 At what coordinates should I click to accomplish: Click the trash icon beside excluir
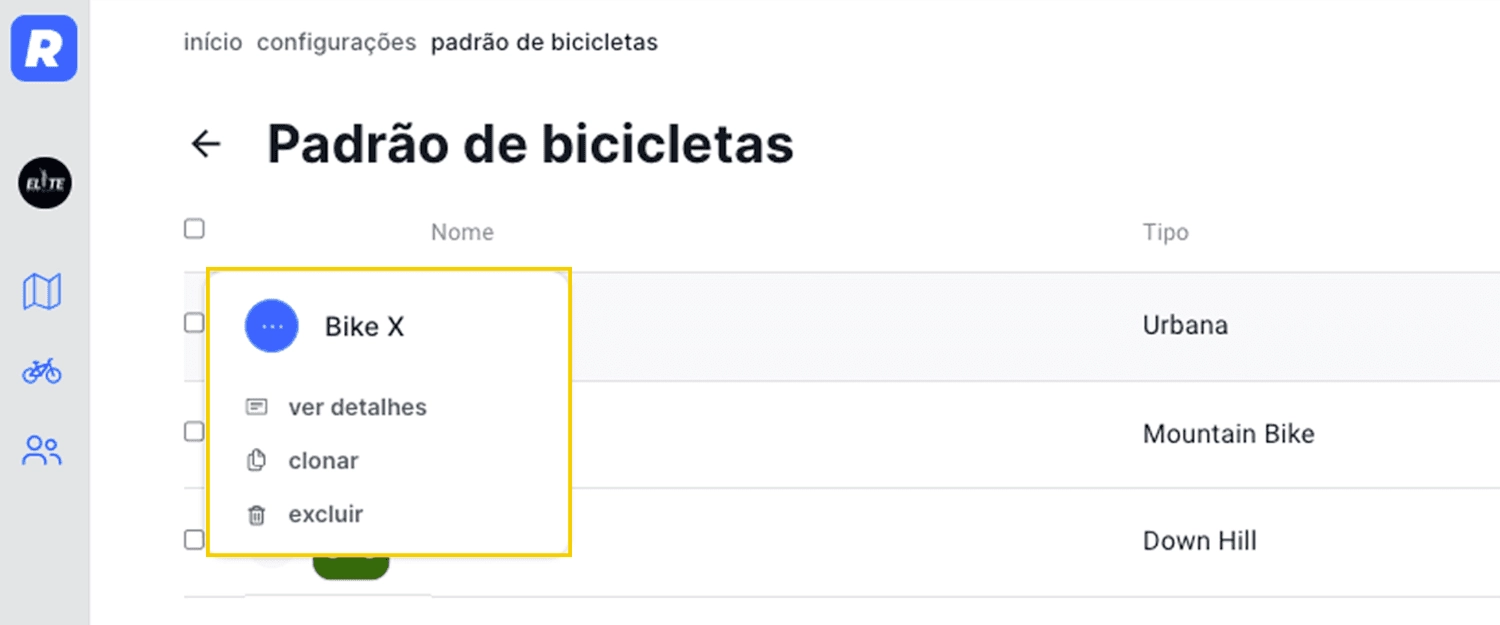click(x=257, y=515)
